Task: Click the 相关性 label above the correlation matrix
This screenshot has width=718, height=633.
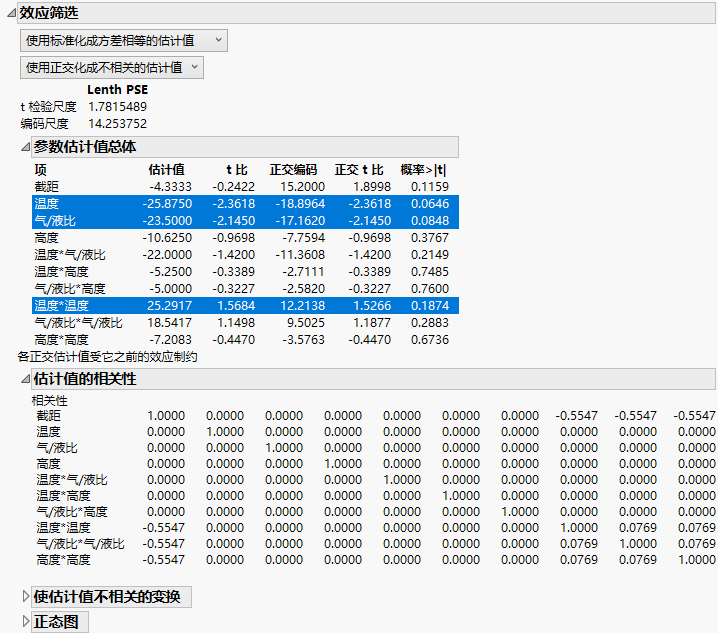Action: pos(49,400)
